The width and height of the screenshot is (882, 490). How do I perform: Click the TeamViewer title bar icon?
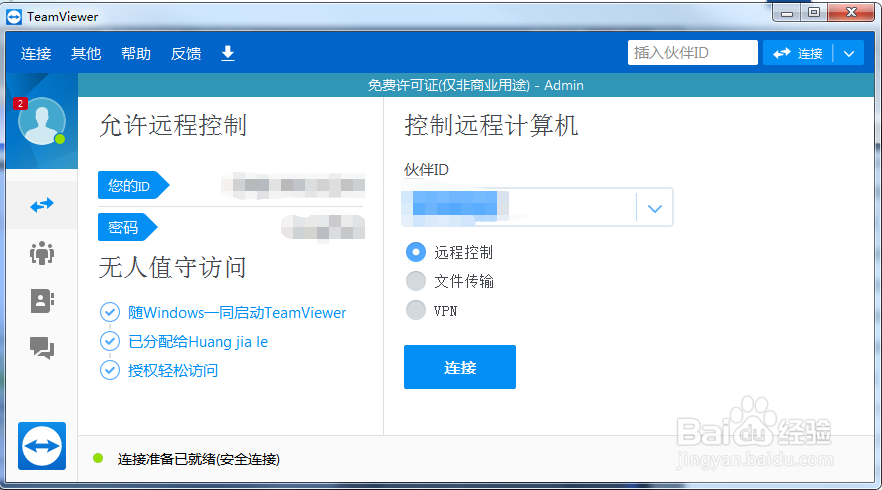pos(14,17)
